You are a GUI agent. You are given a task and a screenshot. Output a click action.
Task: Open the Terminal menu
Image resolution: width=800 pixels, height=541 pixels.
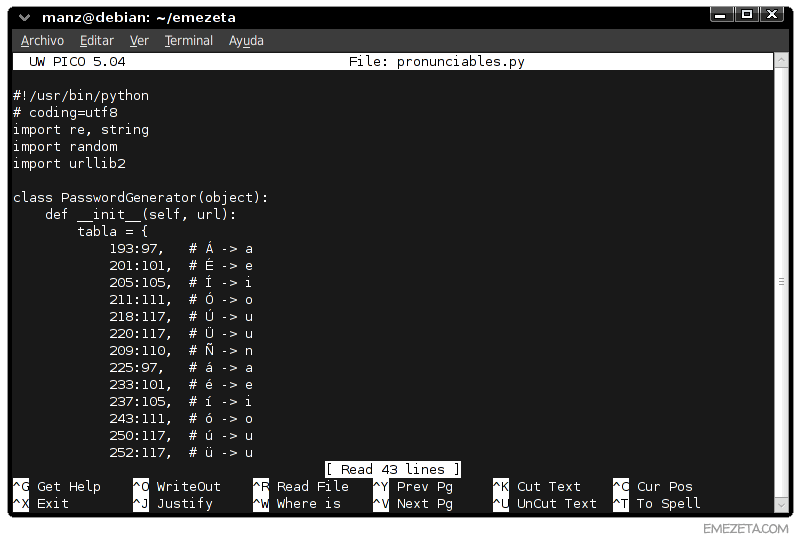[x=188, y=40]
